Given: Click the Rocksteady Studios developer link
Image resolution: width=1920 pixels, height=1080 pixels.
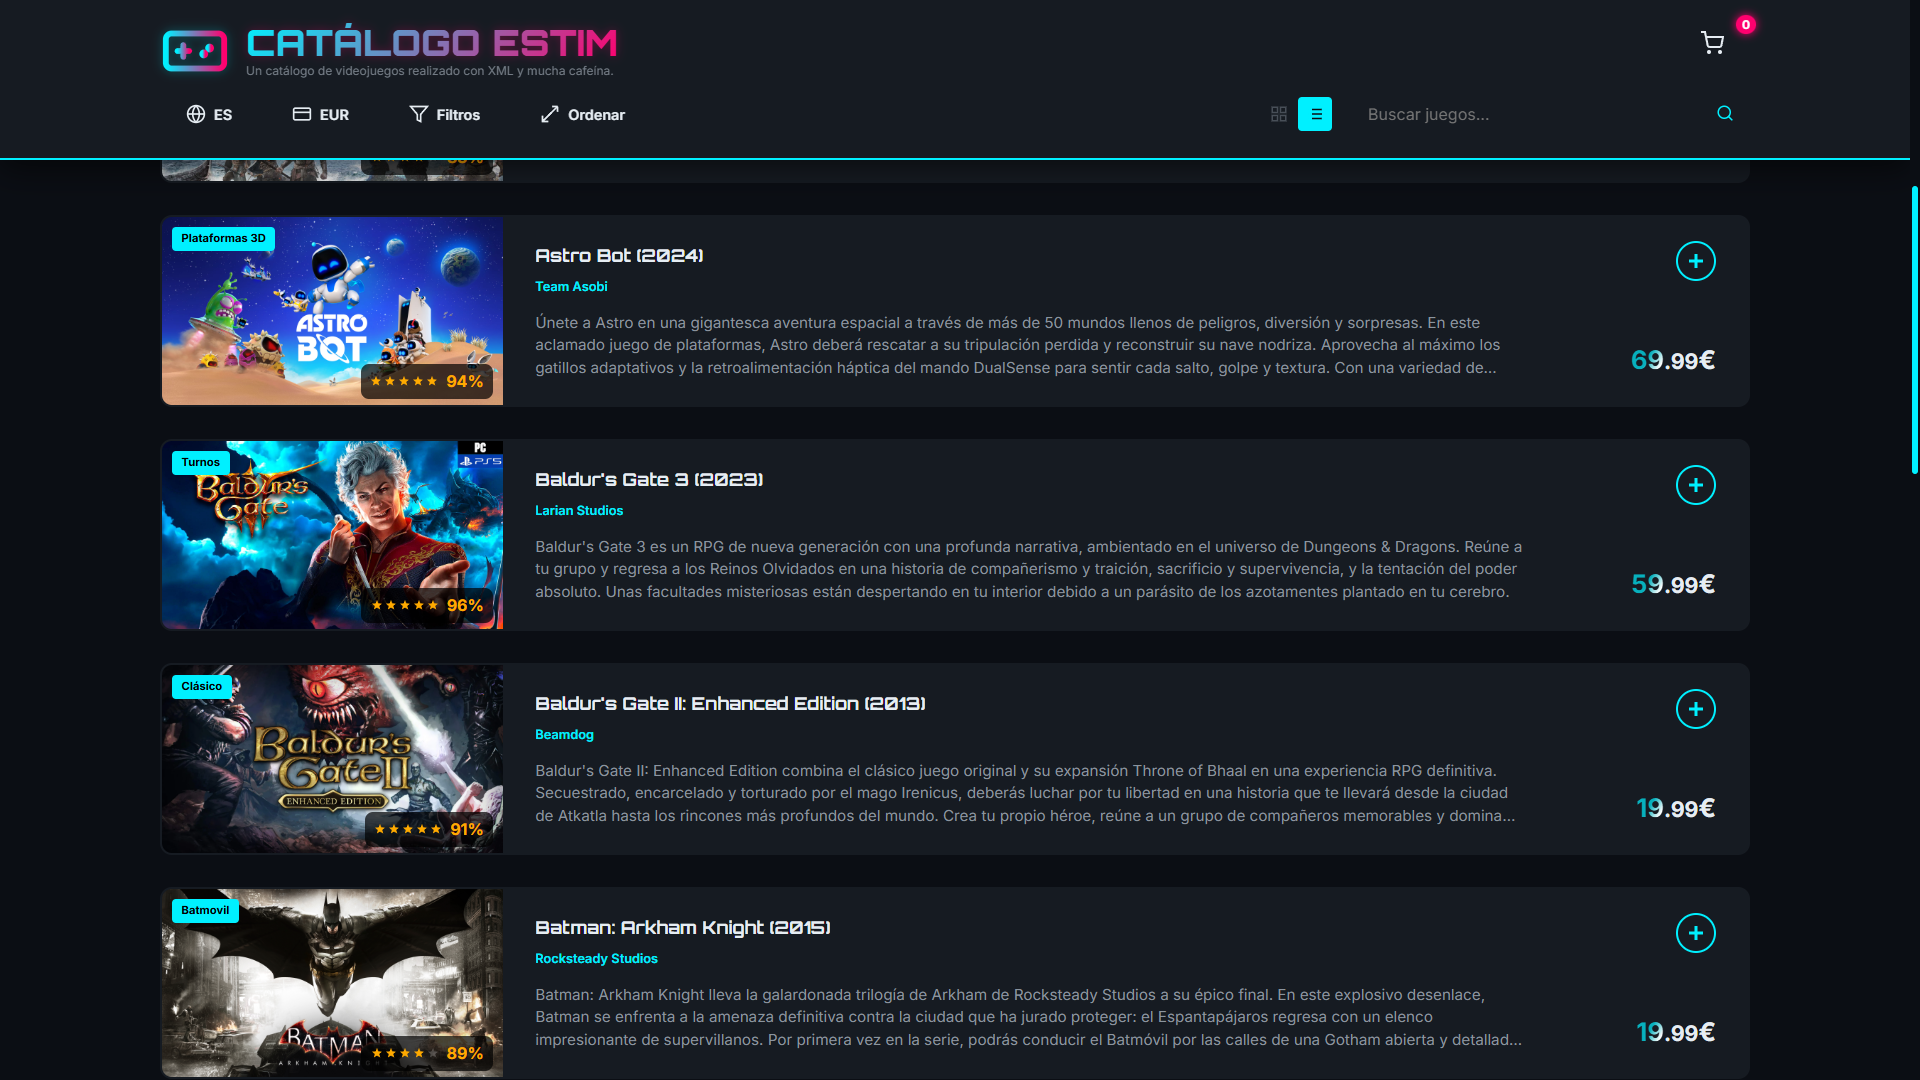Looking at the screenshot, I should tap(596, 959).
